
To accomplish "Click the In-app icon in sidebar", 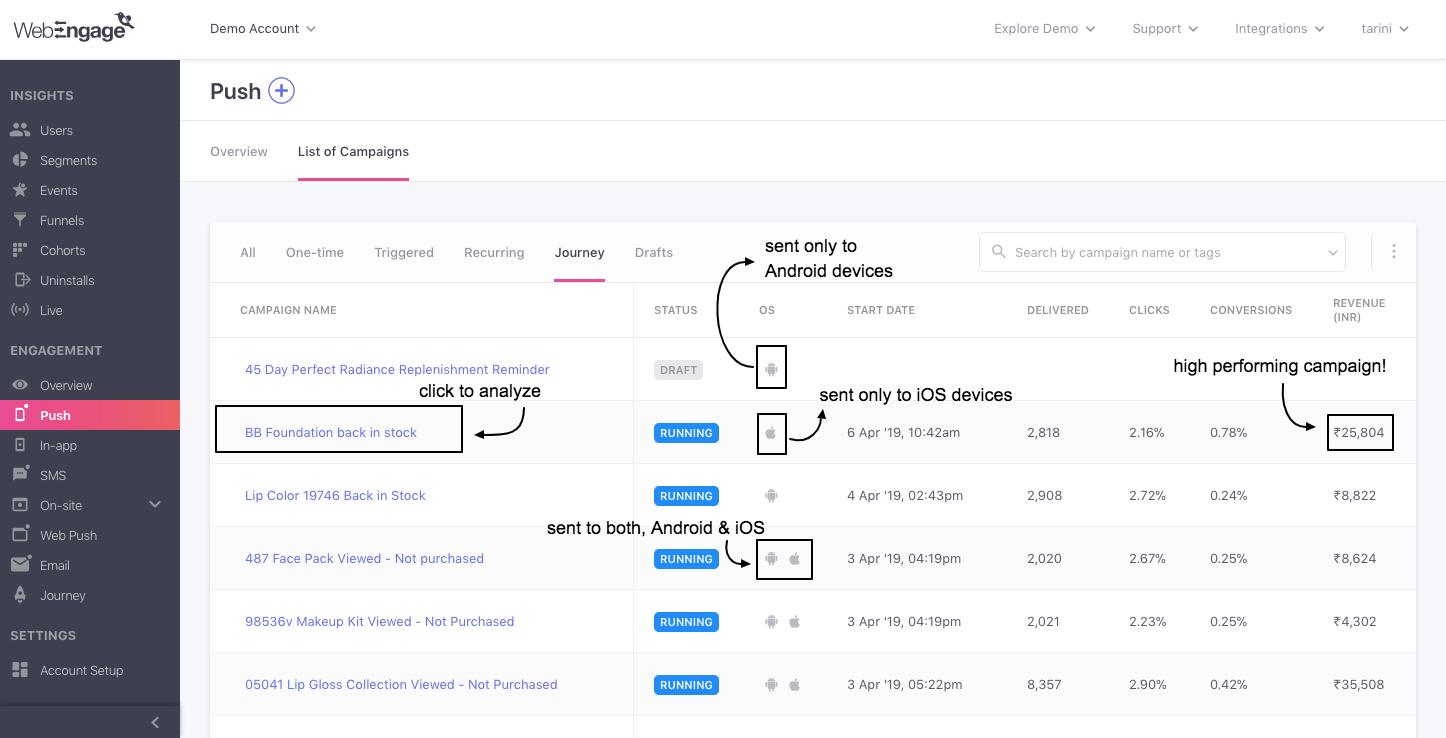I will coord(19,445).
